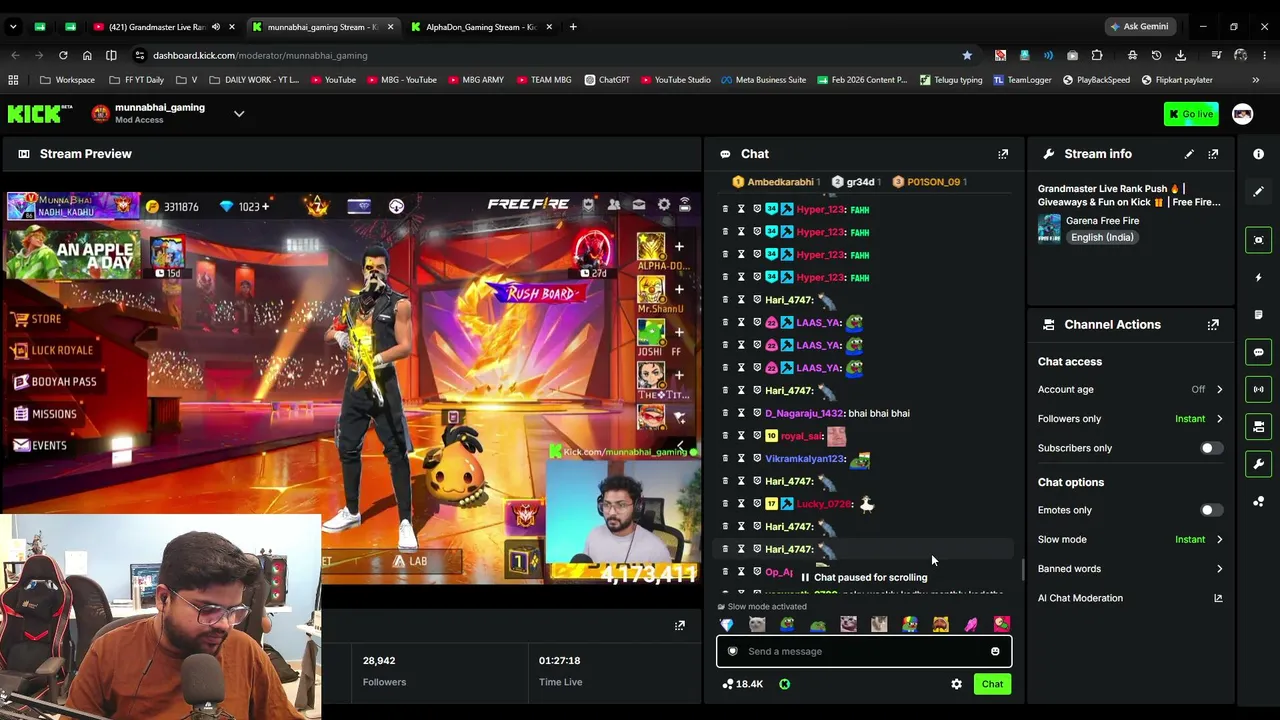1280x720 pixels.
Task: Select the English (India) language tag
Action: pos(1101,238)
